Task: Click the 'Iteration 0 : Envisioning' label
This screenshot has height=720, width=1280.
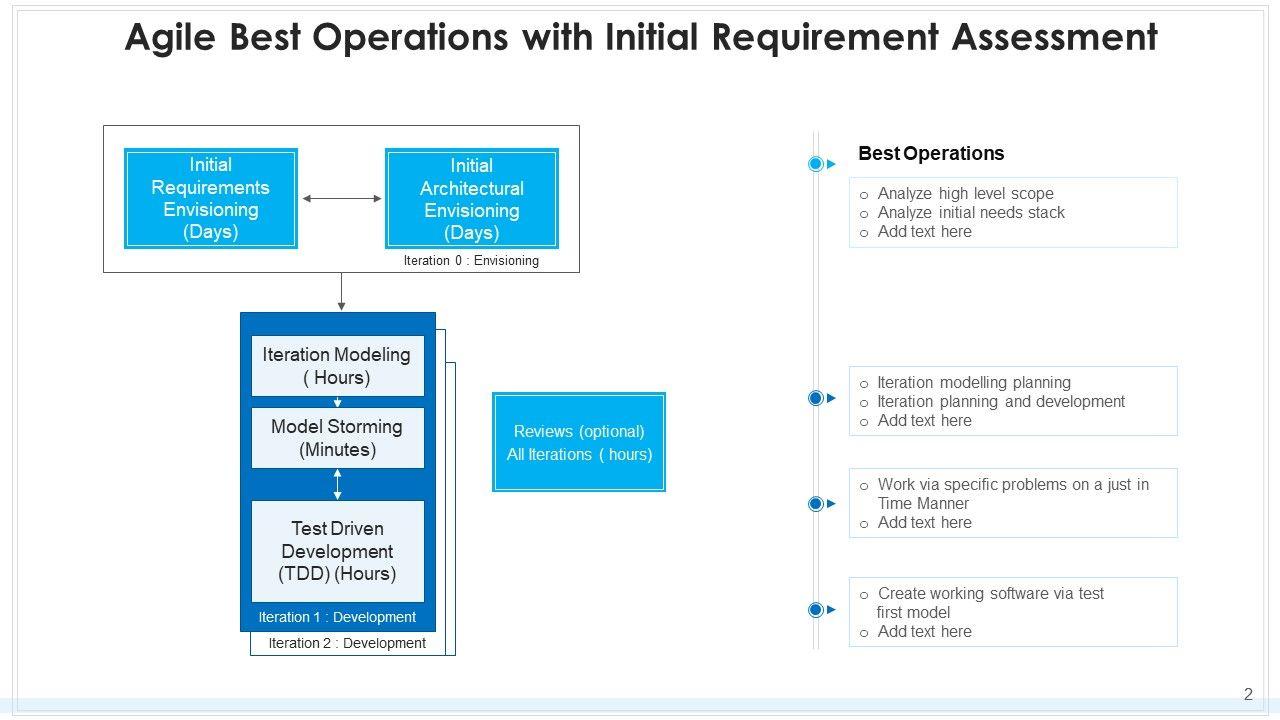Action: 471,261
